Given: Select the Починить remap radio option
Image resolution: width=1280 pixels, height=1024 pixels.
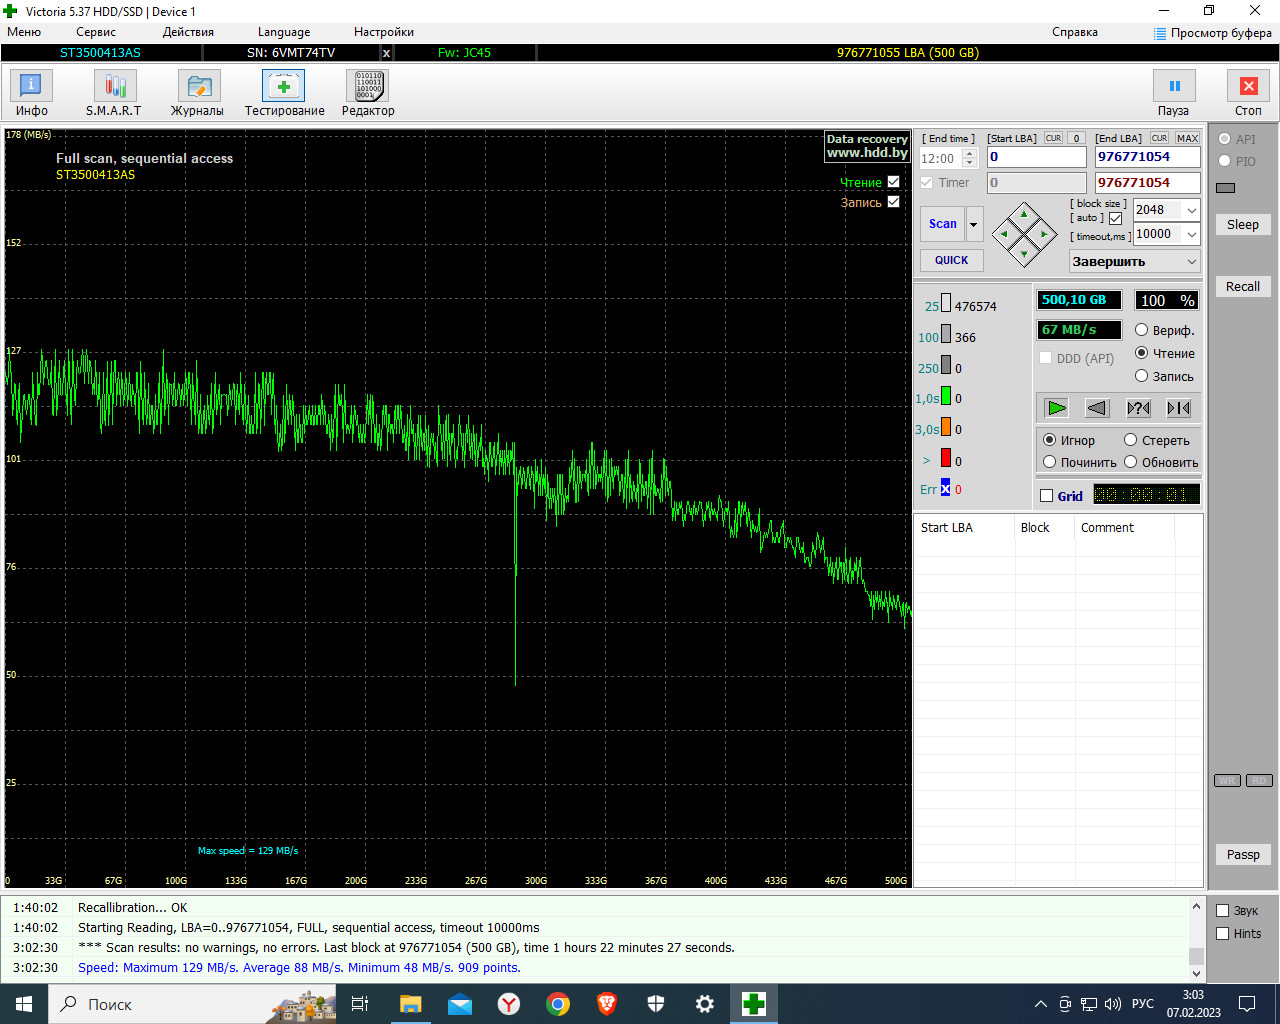Looking at the screenshot, I should tap(1050, 462).
